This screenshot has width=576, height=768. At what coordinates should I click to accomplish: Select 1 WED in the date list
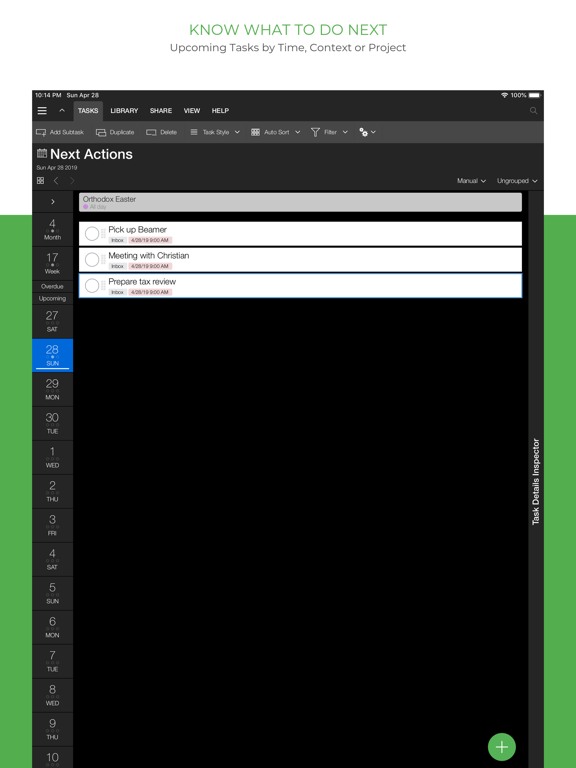coord(52,457)
